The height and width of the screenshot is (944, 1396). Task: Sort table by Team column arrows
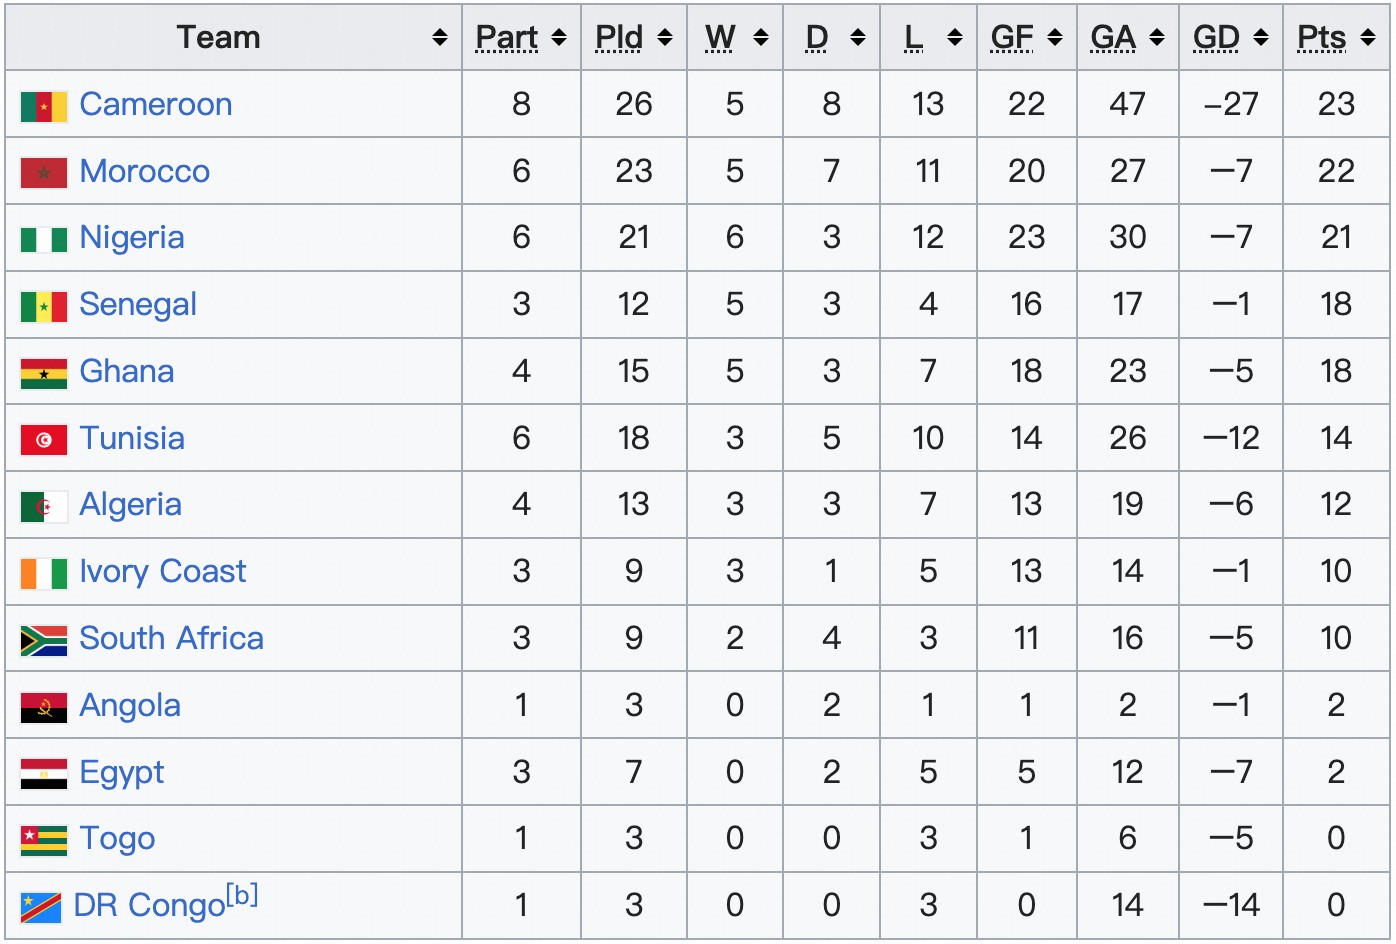pyautogui.click(x=439, y=38)
